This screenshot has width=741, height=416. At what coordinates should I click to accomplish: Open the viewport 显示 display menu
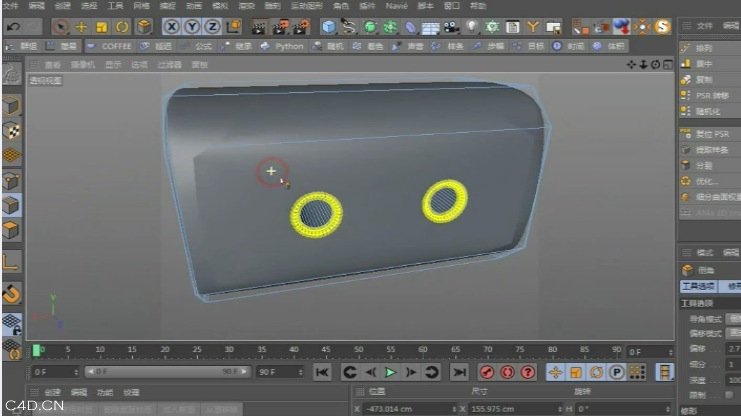pyautogui.click(x=113, y=65)
